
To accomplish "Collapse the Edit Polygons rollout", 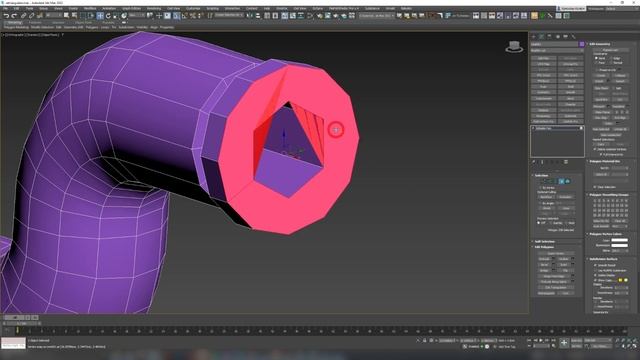I will point(544,247).
